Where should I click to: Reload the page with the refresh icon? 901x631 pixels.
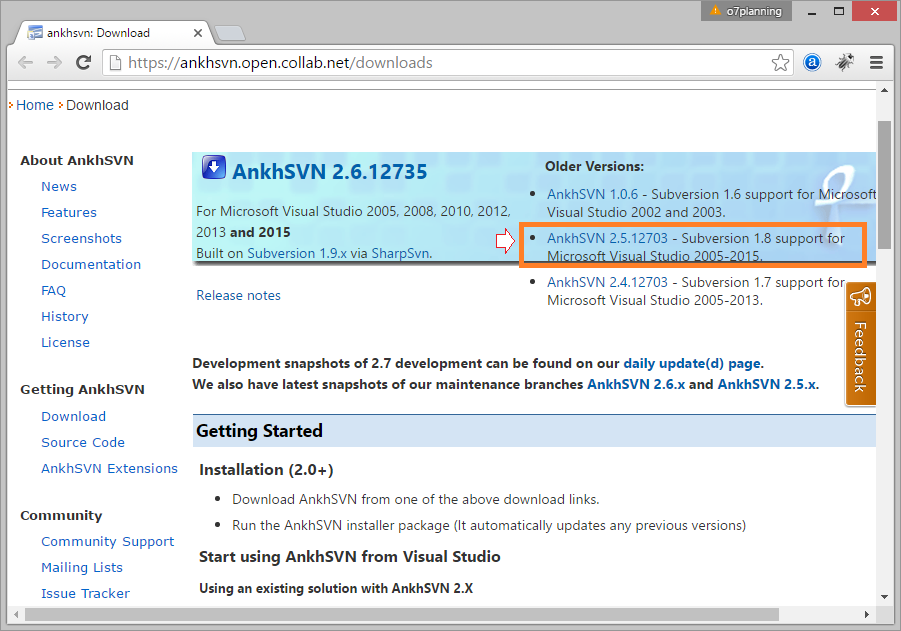click(84, 62)
